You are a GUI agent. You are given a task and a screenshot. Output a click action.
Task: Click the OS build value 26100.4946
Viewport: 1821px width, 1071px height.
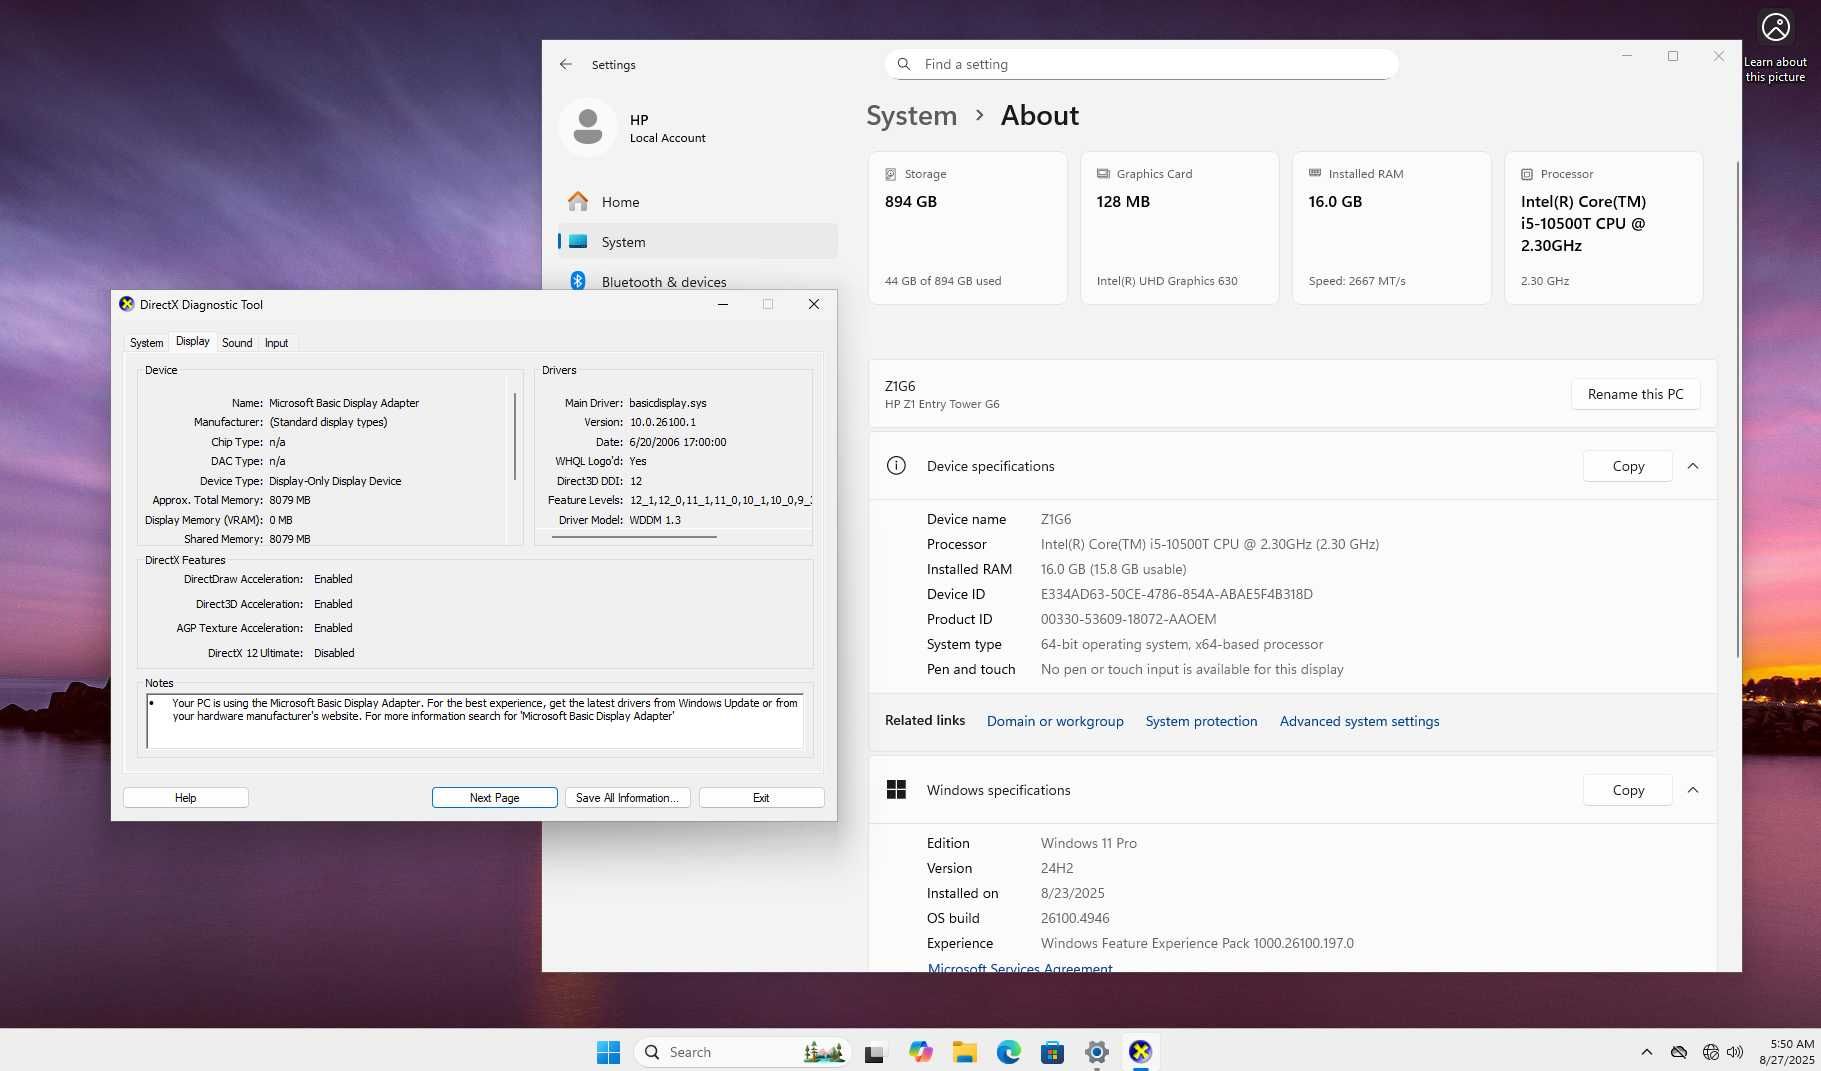tap(1075, 918)
